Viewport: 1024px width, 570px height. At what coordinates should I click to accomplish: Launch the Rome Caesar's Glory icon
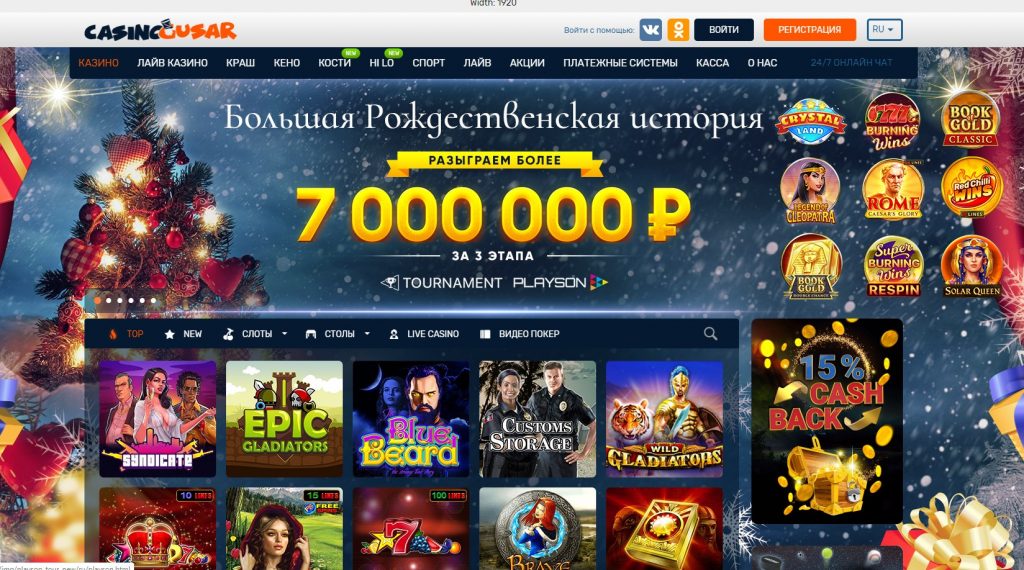tap(893, 189)
